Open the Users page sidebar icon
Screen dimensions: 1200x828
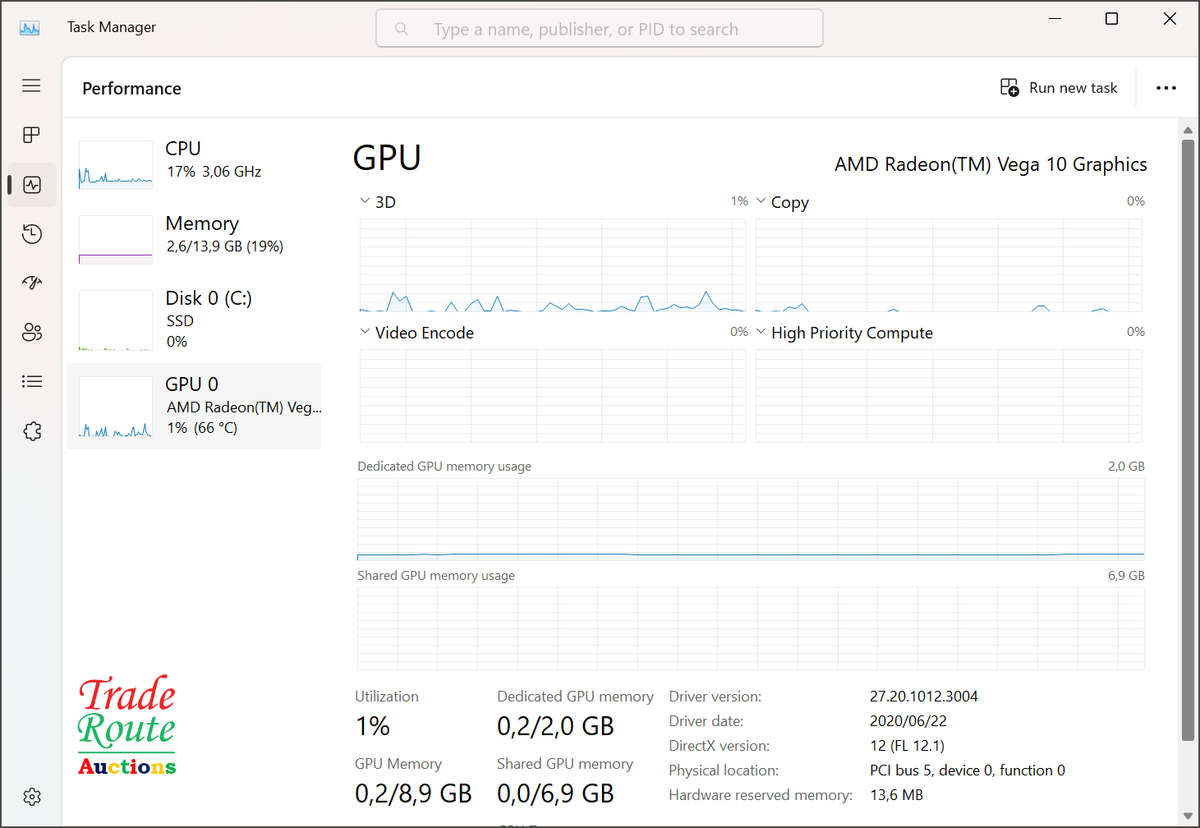click(x=32, y=332)
